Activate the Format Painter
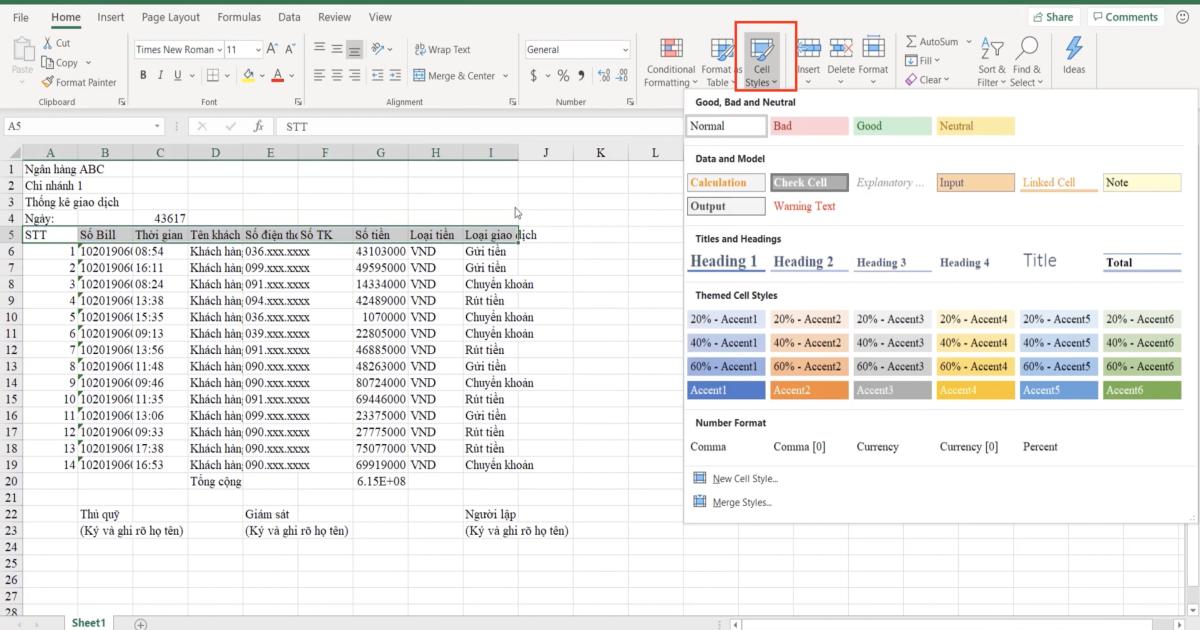The width and height of the screenshot is (1200, 630). tap(80, 82)
